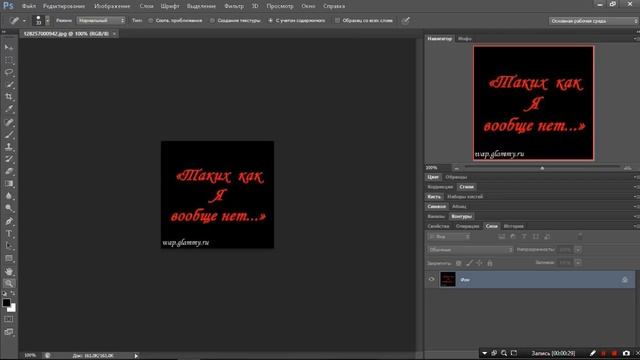Open the Просмотр menu
This screenshot has width=640, height=360.
280,6
